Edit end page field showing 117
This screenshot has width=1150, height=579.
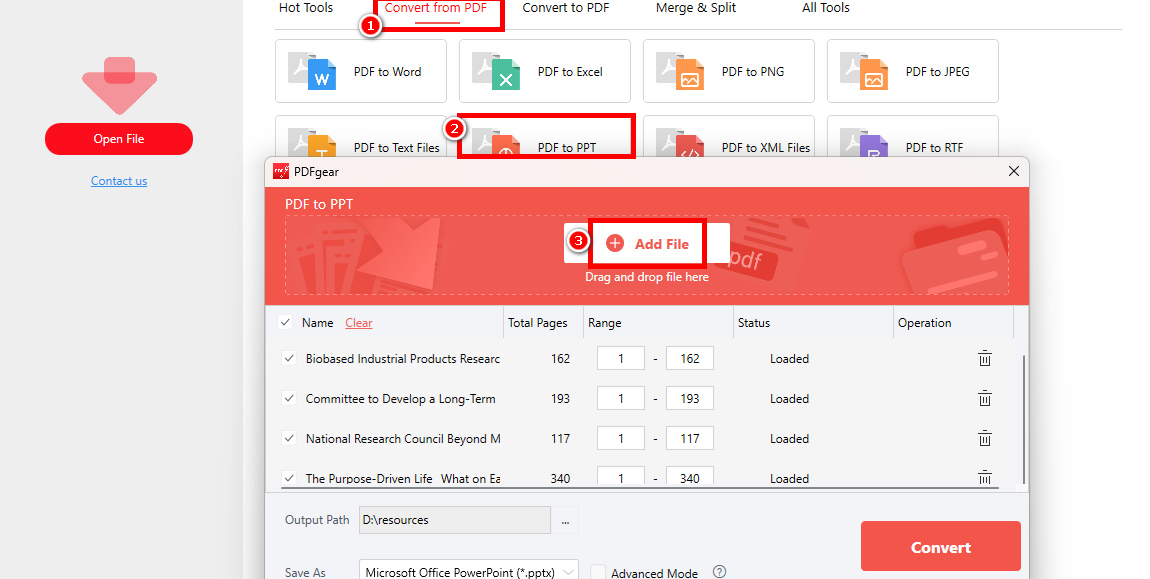click(689, 439)
